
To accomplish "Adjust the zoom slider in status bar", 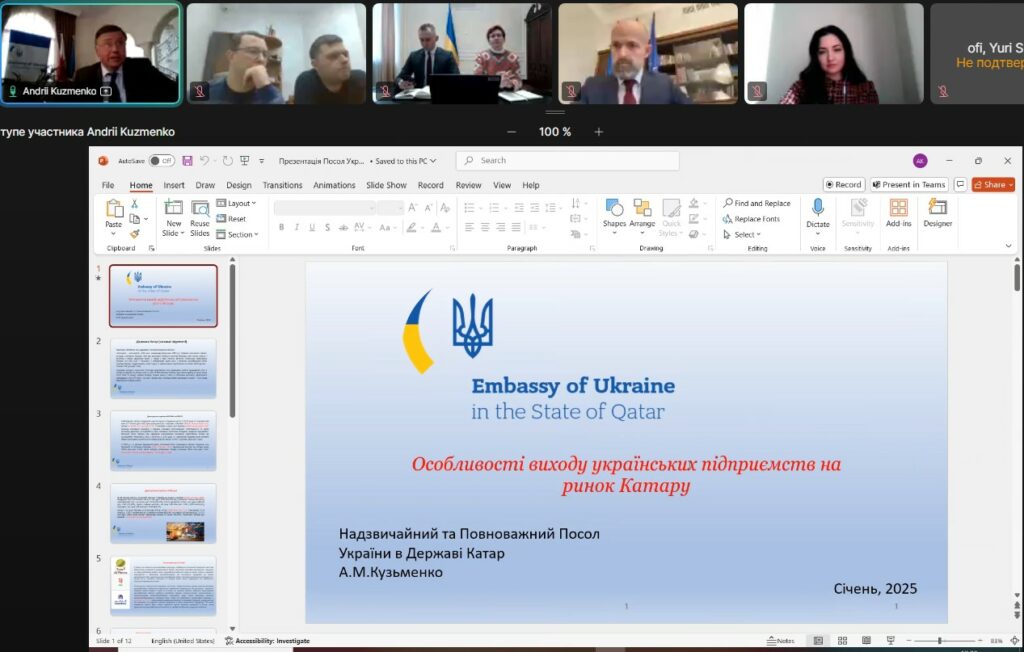I will (940, 640).
